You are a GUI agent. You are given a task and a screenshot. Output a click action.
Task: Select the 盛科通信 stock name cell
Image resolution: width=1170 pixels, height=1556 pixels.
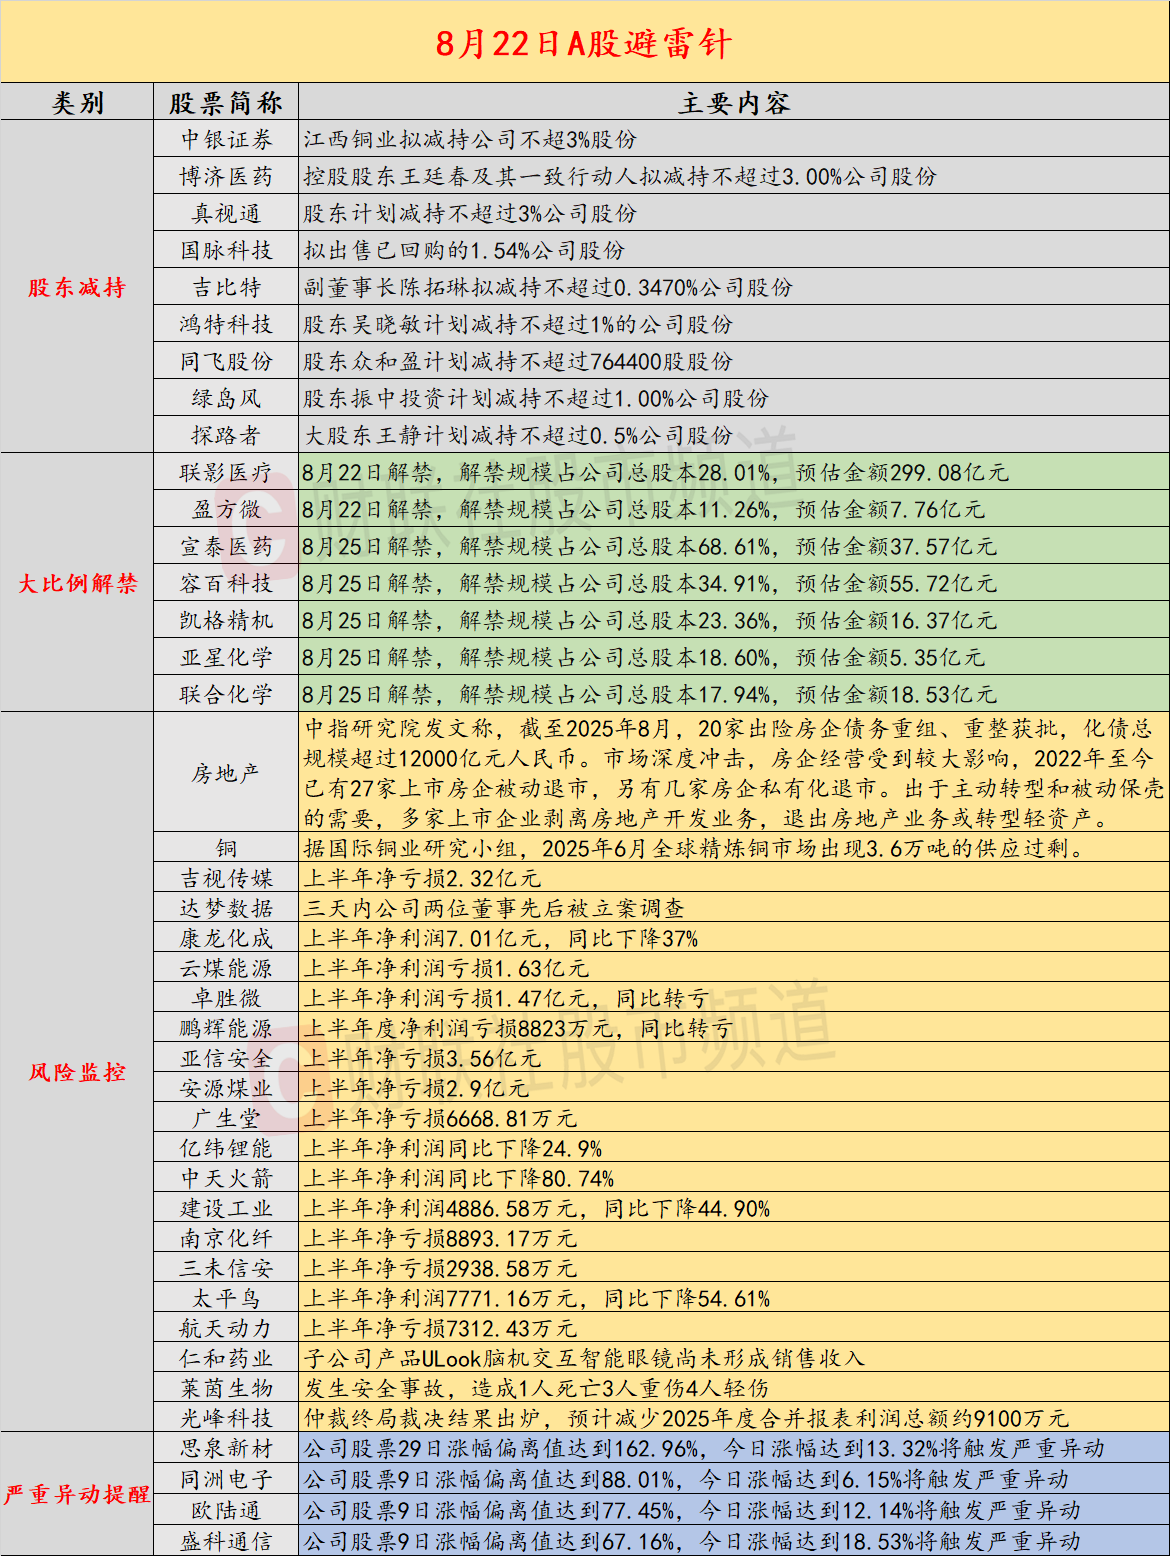click(226, 1541)
